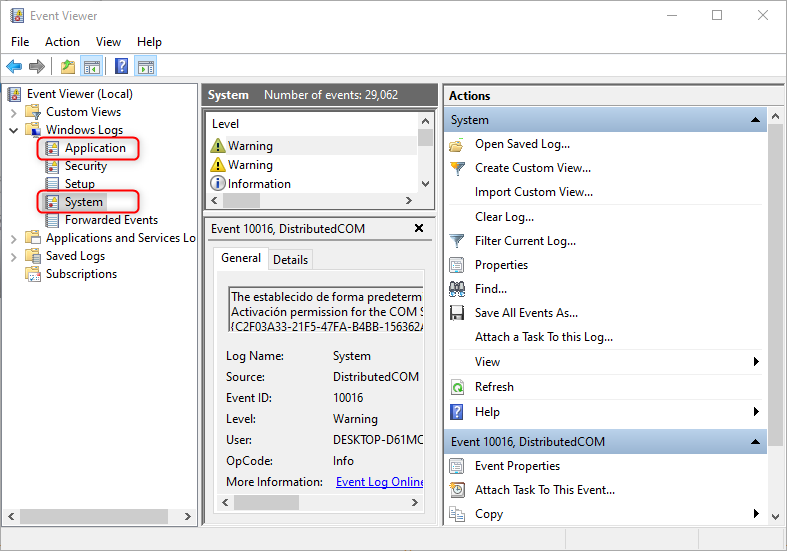Toggle the Show/Hide Console Tree icon

point(92,67)
